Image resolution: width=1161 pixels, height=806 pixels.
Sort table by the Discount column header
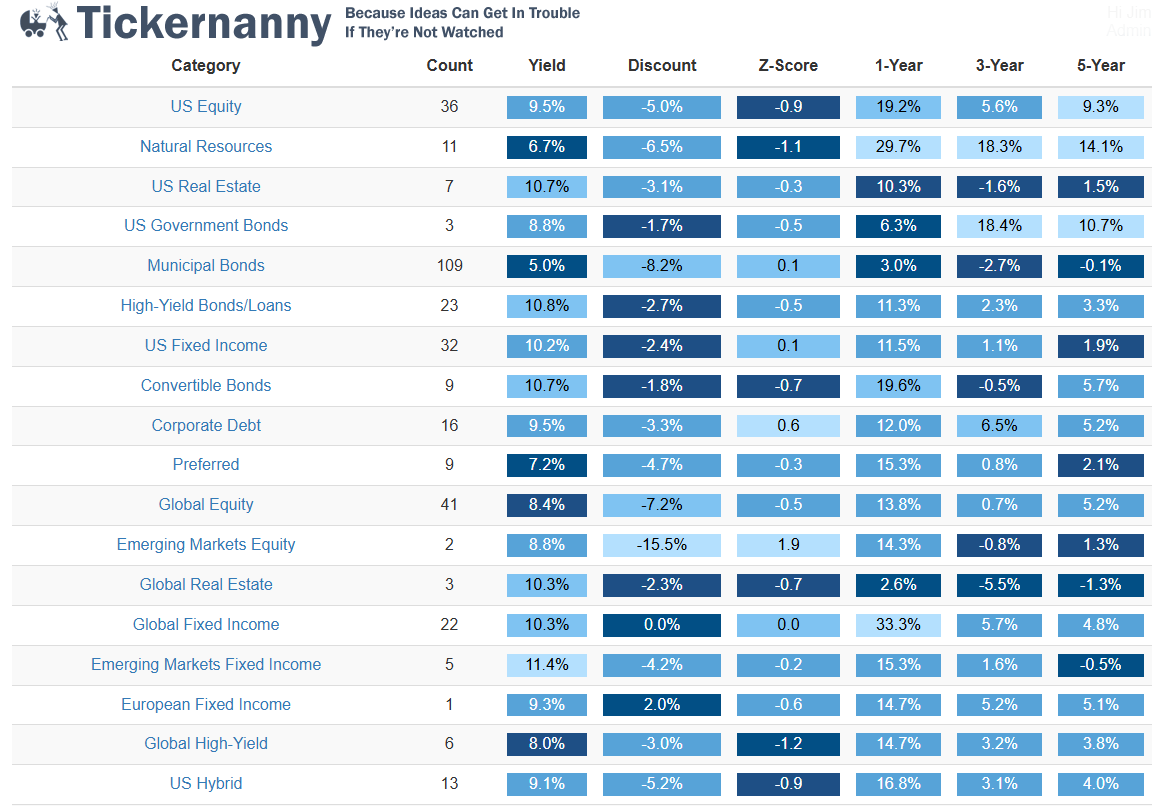(662, 66)
